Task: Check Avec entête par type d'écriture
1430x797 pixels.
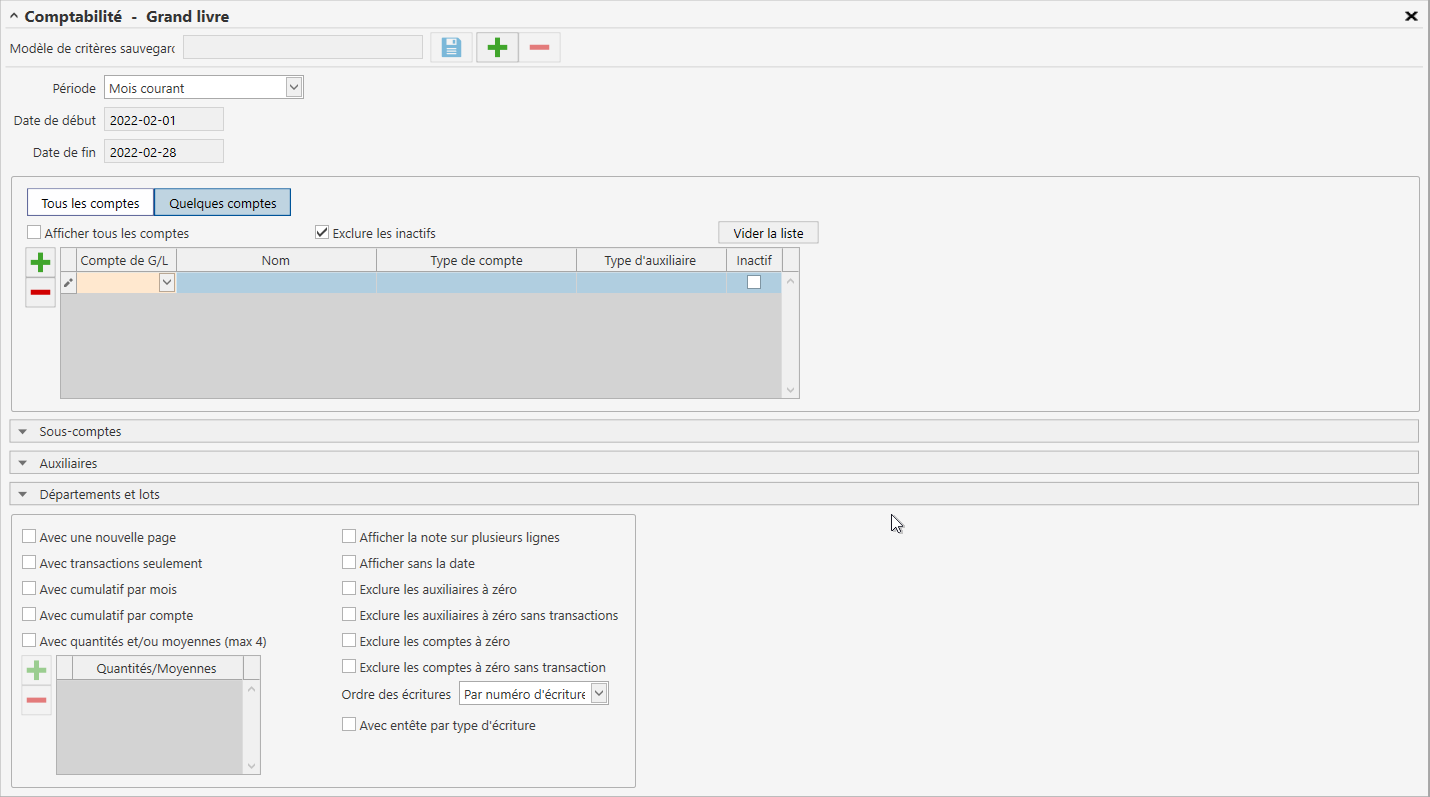Action: point(349,725)
